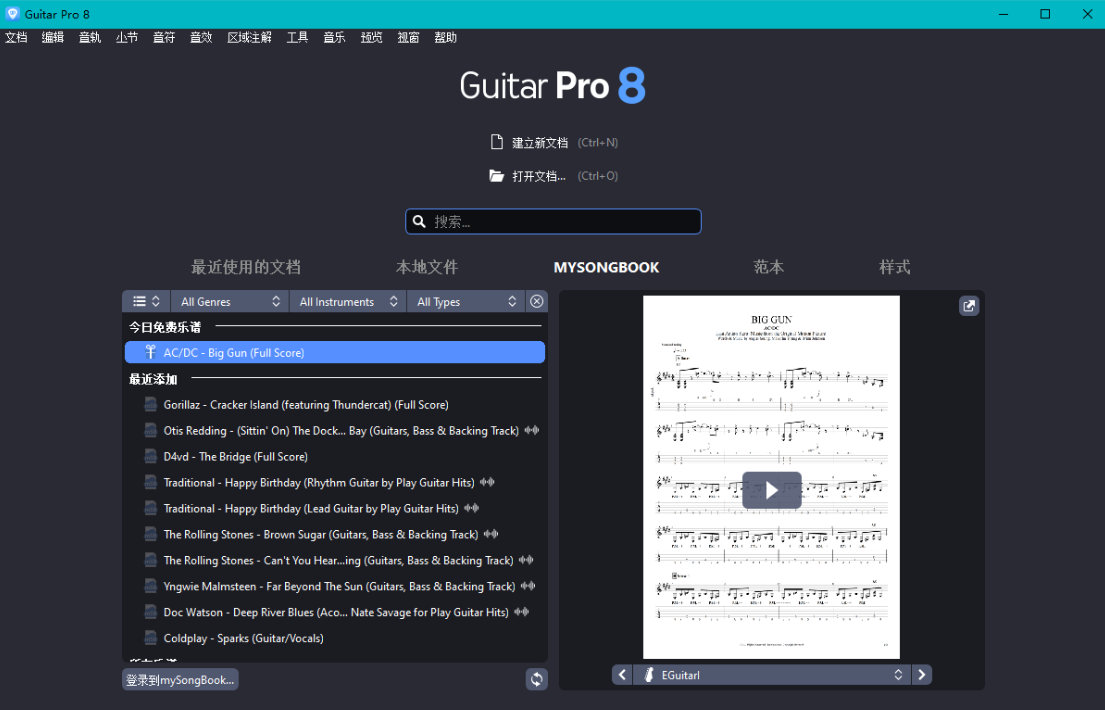Clear filters with the X icon
The image size is (1105, 710).
tap(536, 302)
